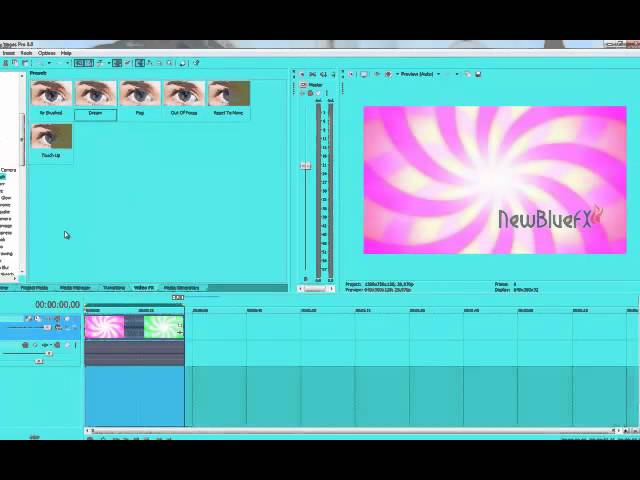Switch to the Media Generators tab
640x480 pixels.
181,288
